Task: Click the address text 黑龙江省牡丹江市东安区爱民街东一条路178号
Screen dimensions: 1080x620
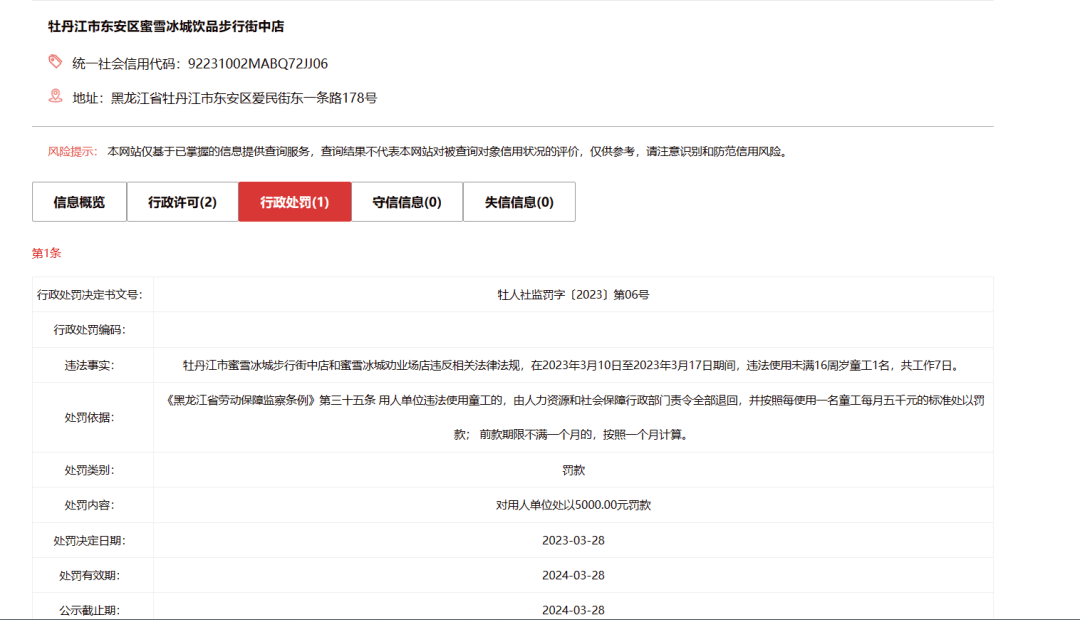Action: [244, 98]
